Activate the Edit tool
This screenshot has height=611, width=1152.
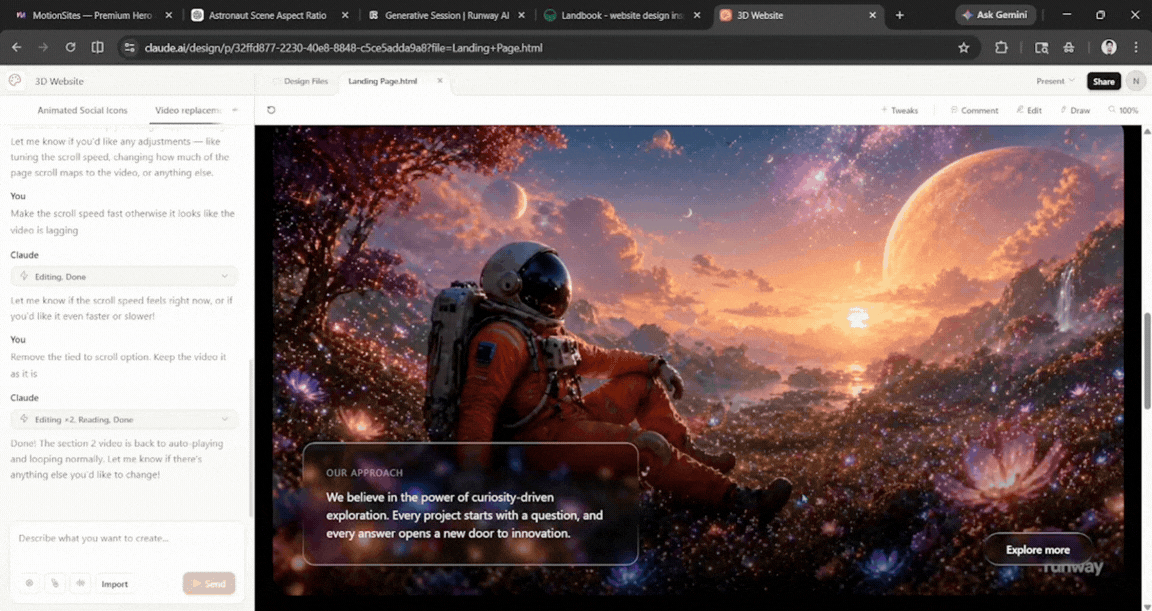point(1029,110)
